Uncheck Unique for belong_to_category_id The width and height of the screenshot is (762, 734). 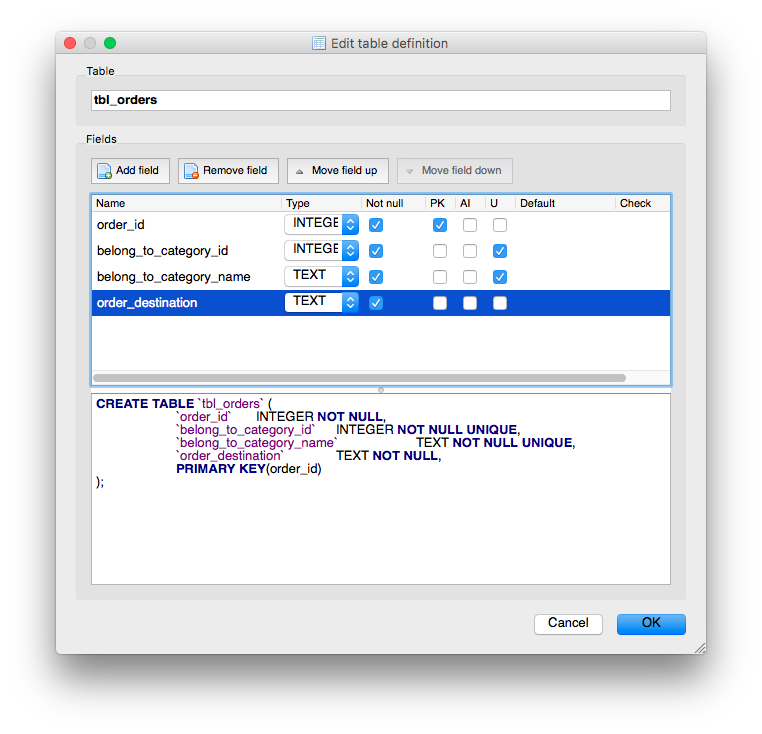pos(500,251)
